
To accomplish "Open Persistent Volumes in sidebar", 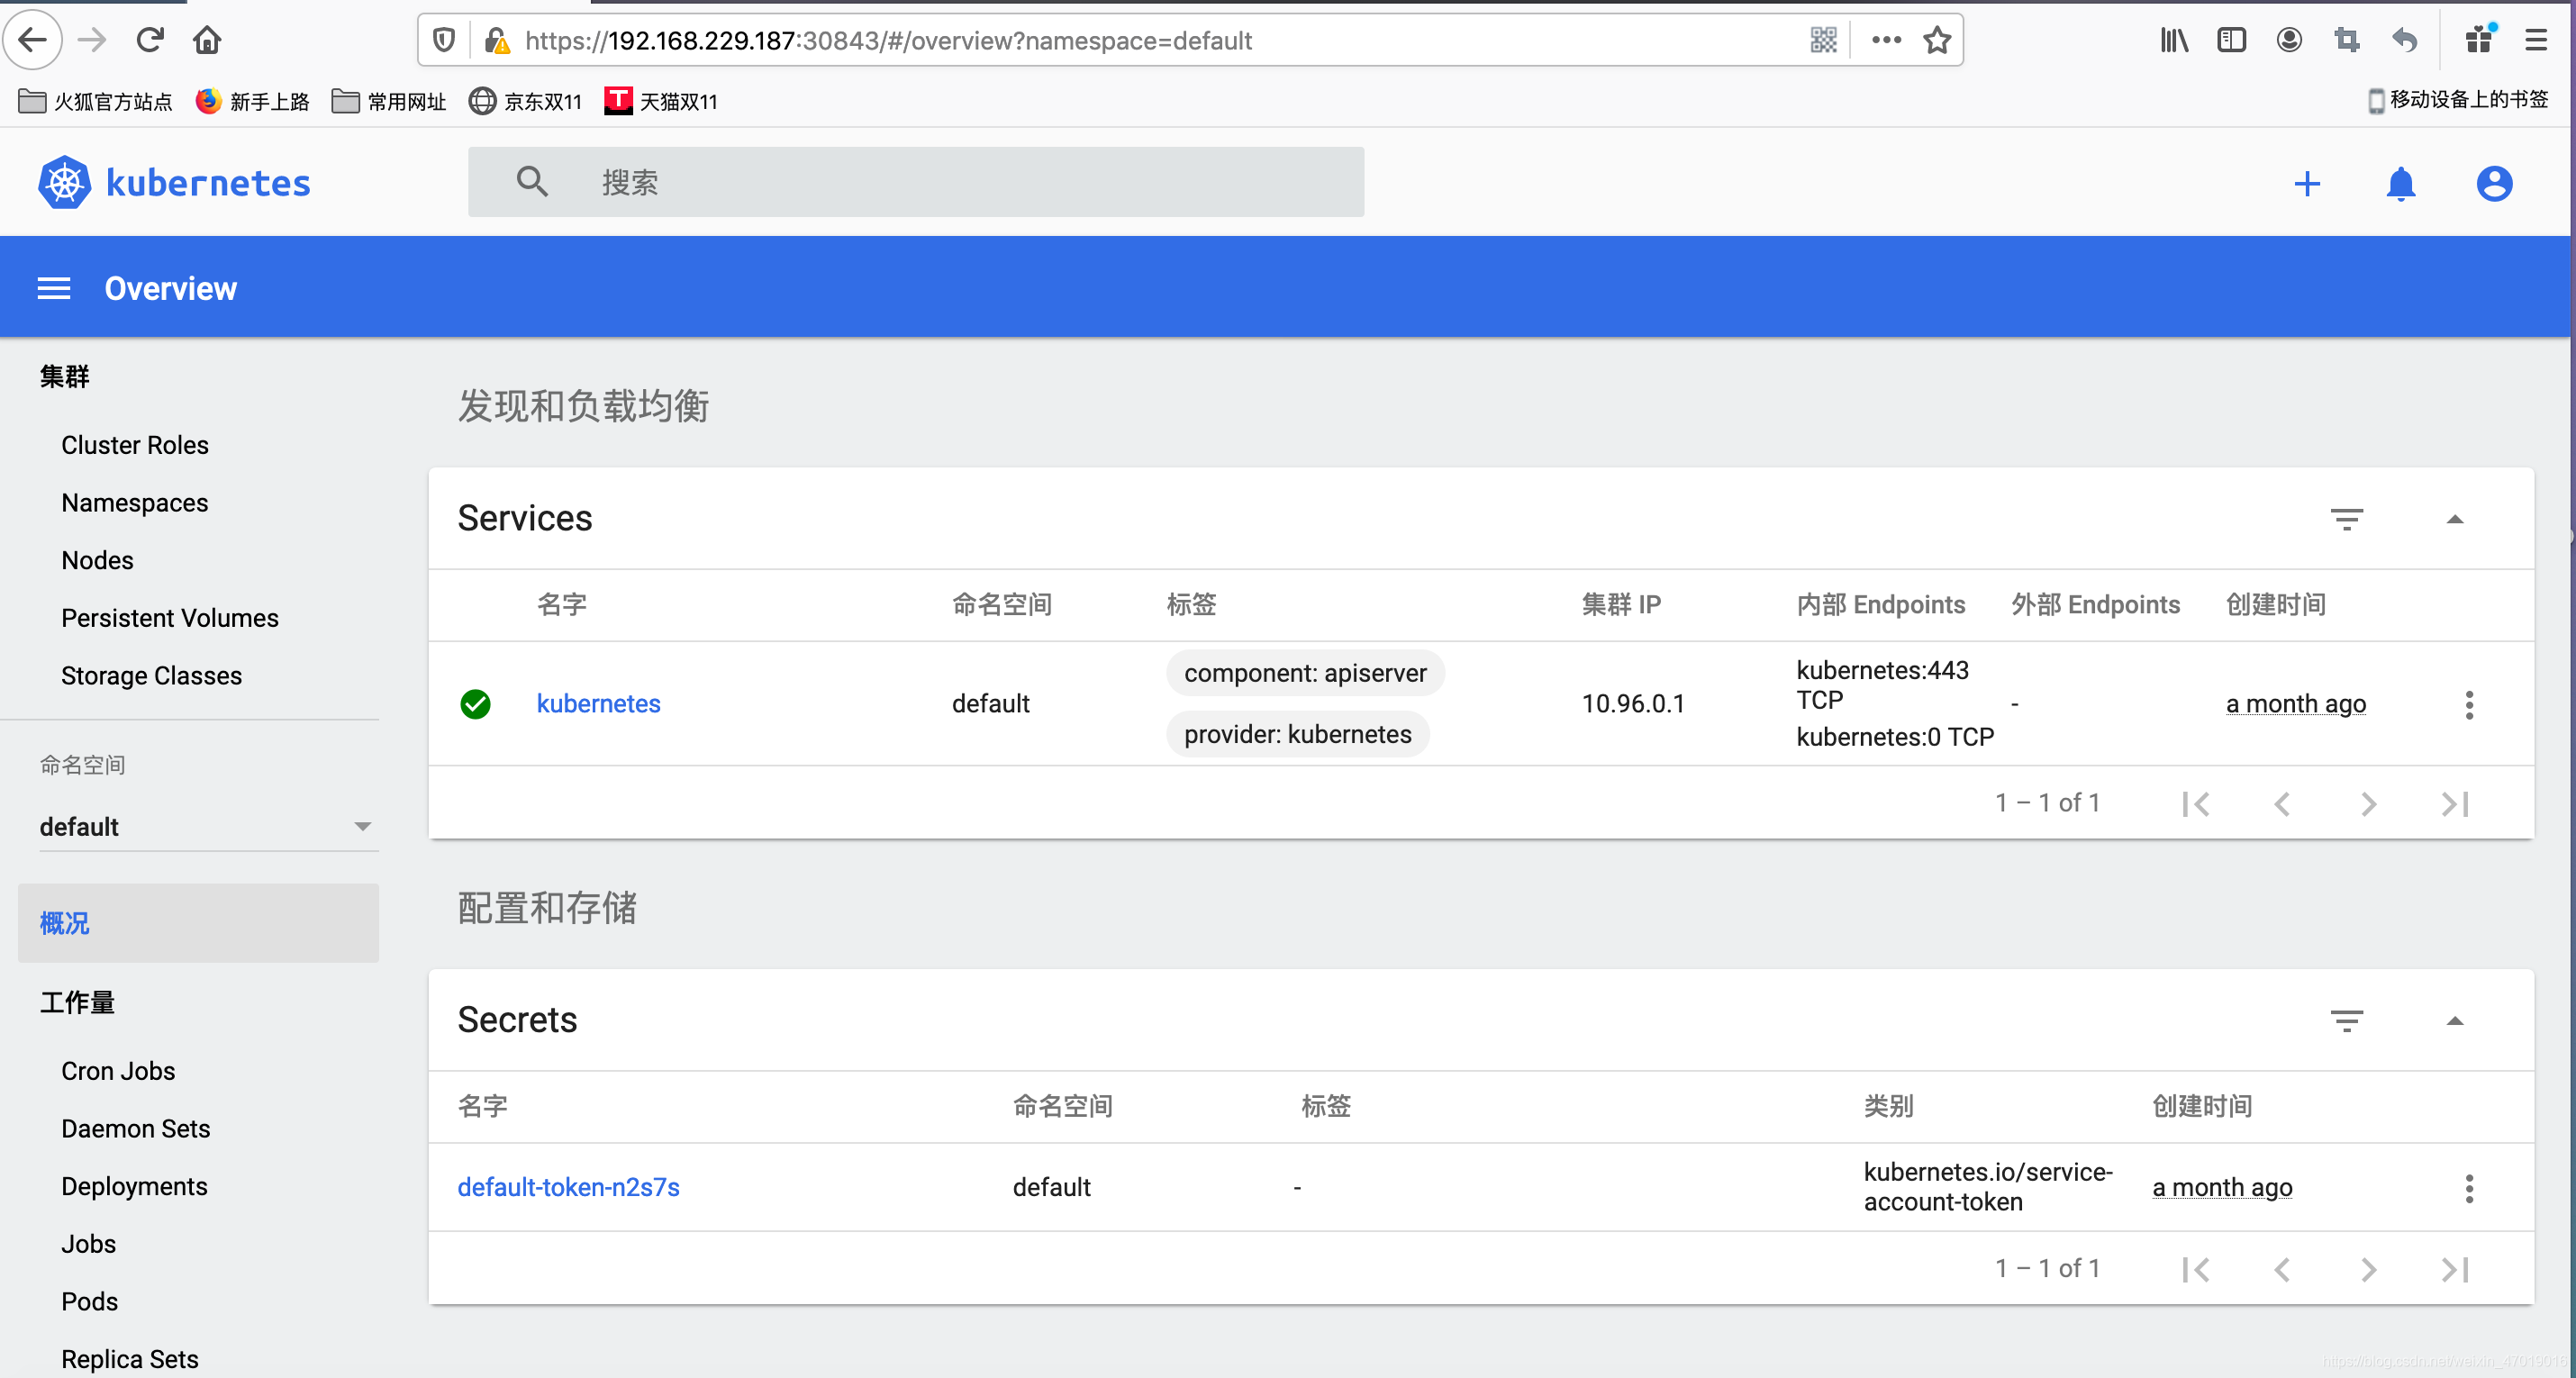I will click(170, 619).
